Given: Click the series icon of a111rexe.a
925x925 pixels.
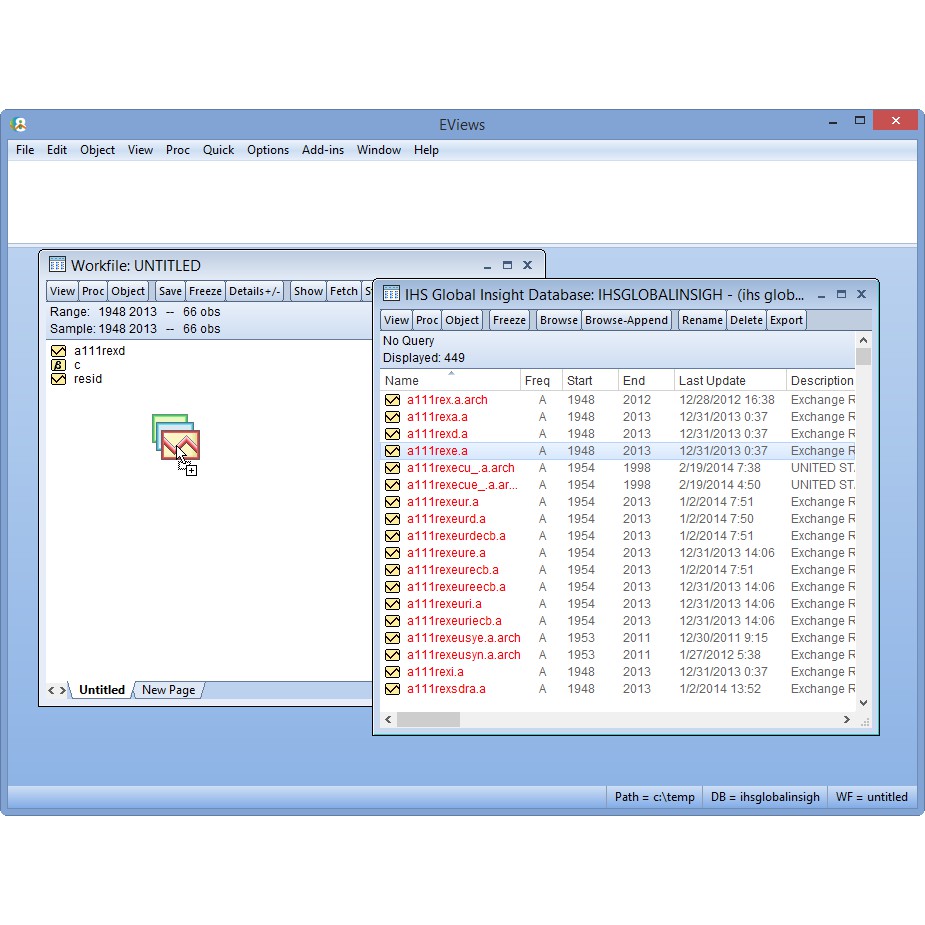Looking at the screenshot, I should click(x=392, y=451).
